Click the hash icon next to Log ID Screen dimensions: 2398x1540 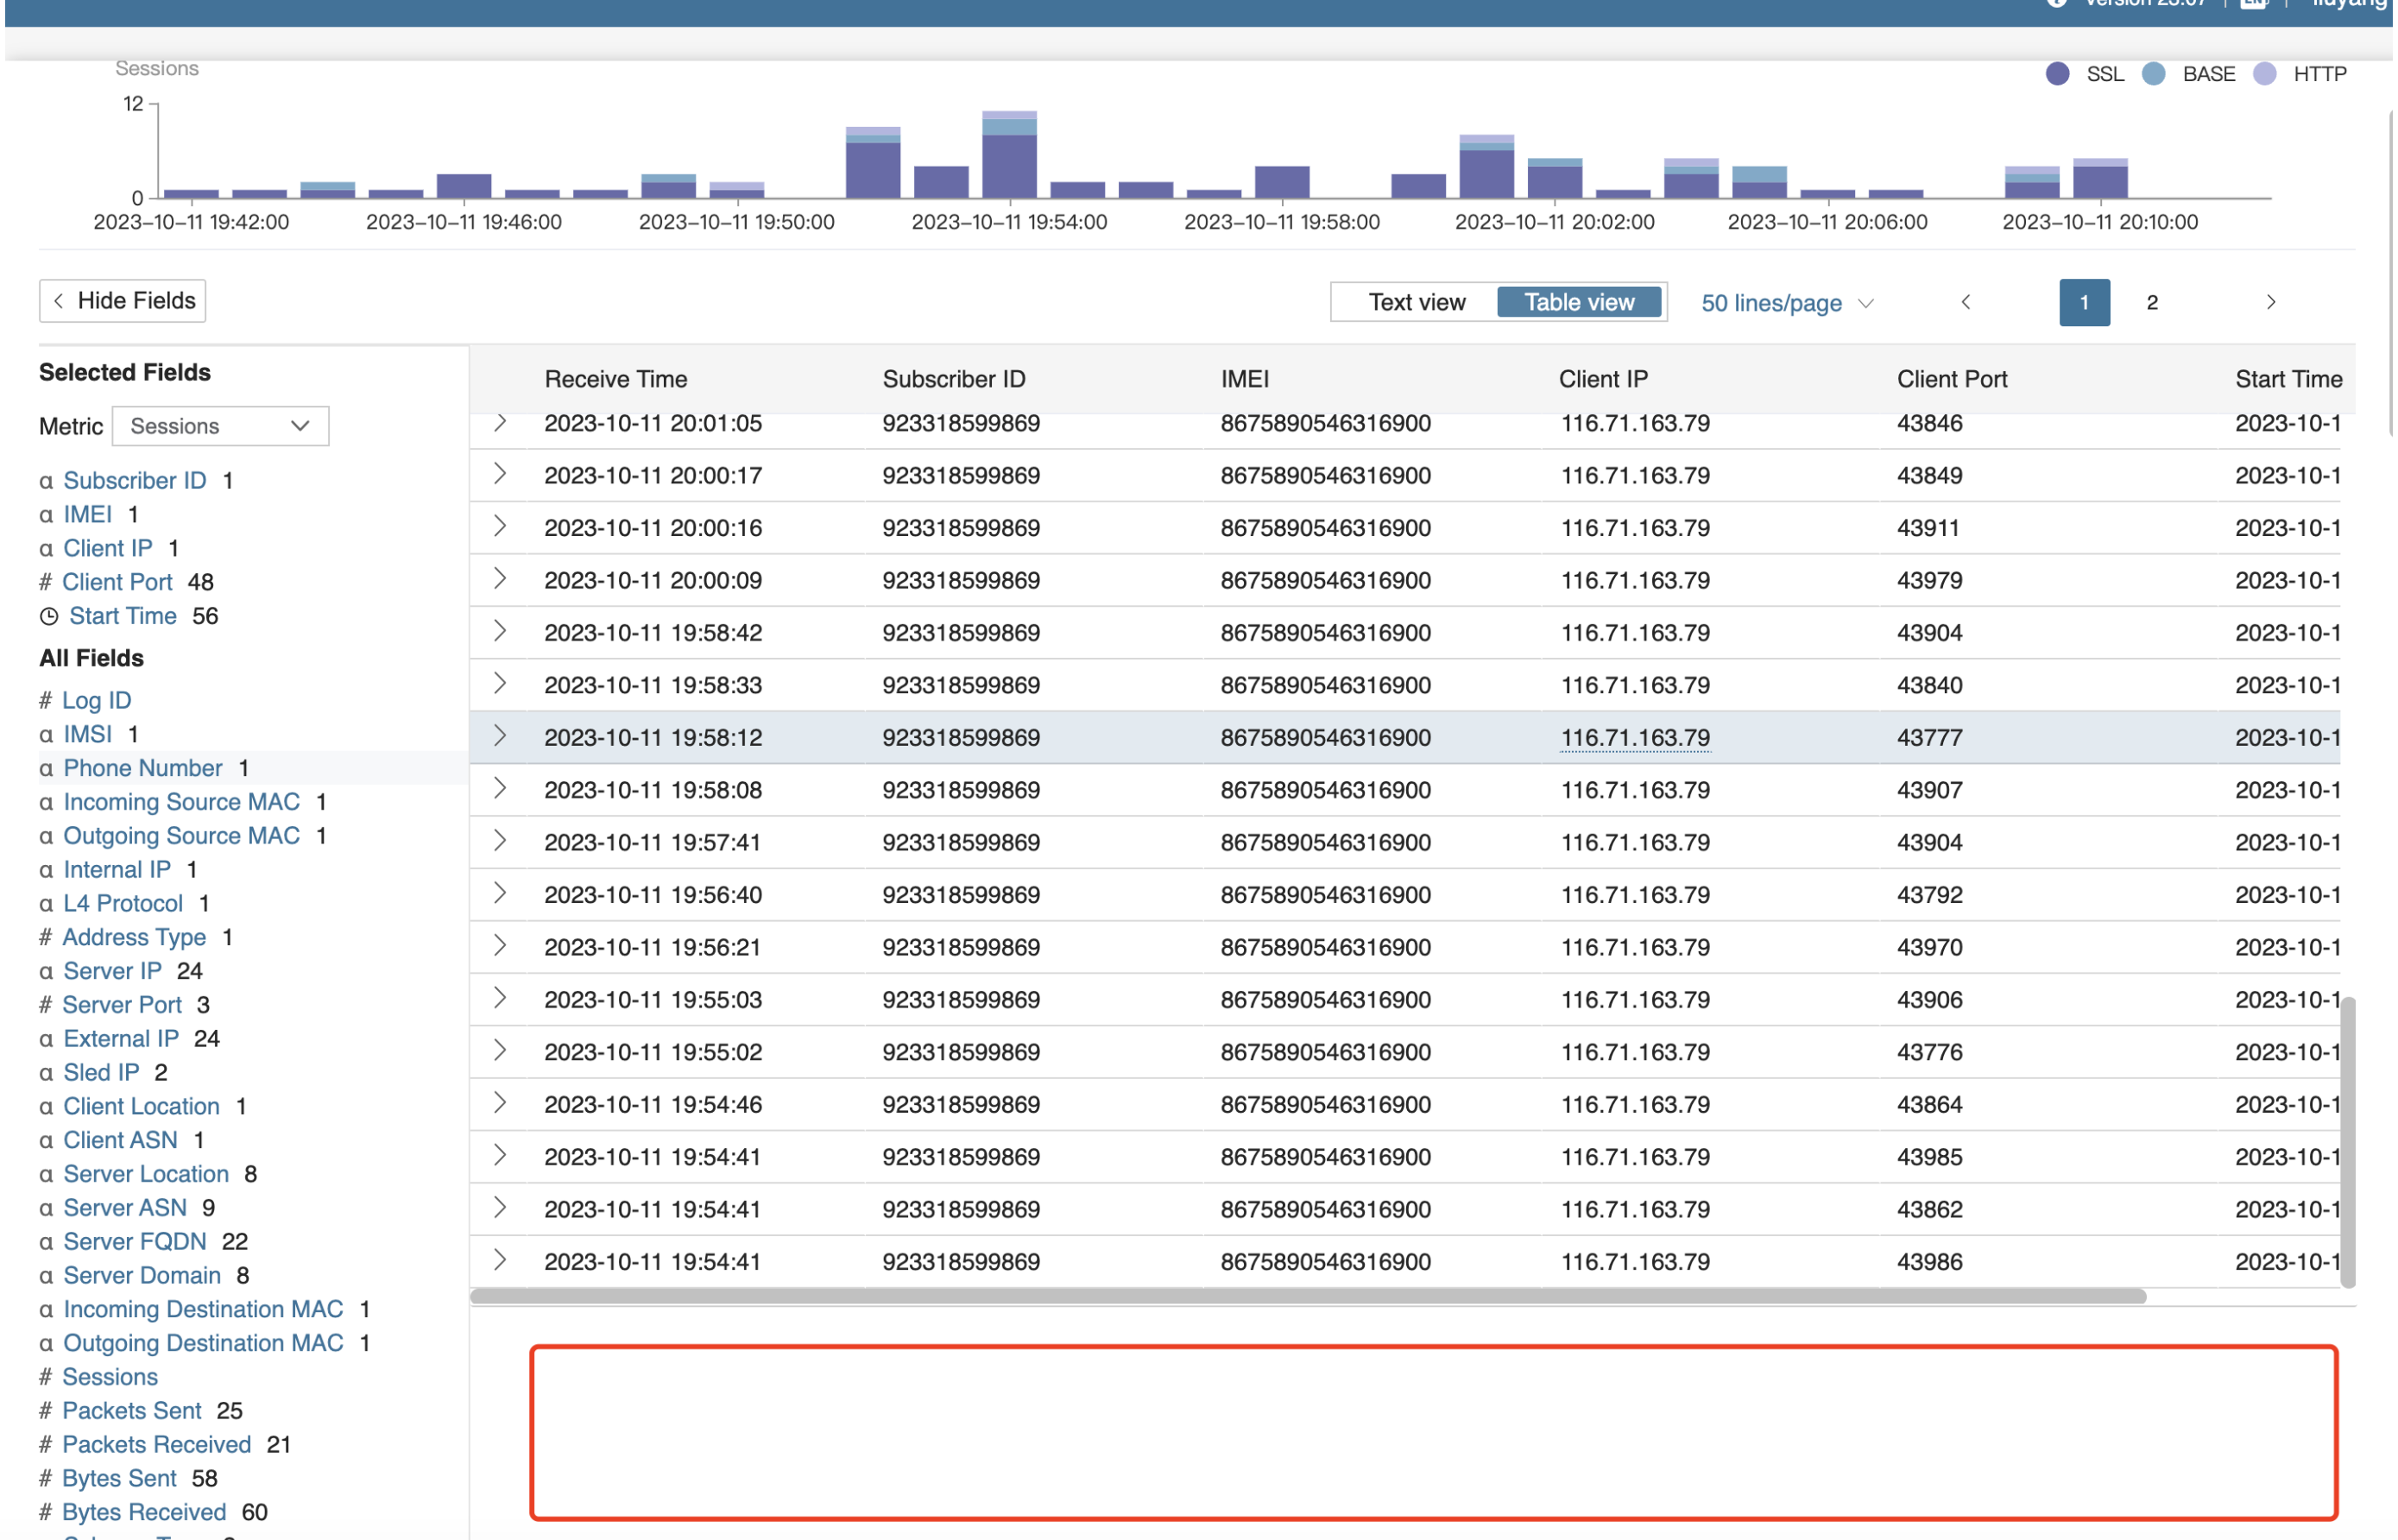point(45,701)
